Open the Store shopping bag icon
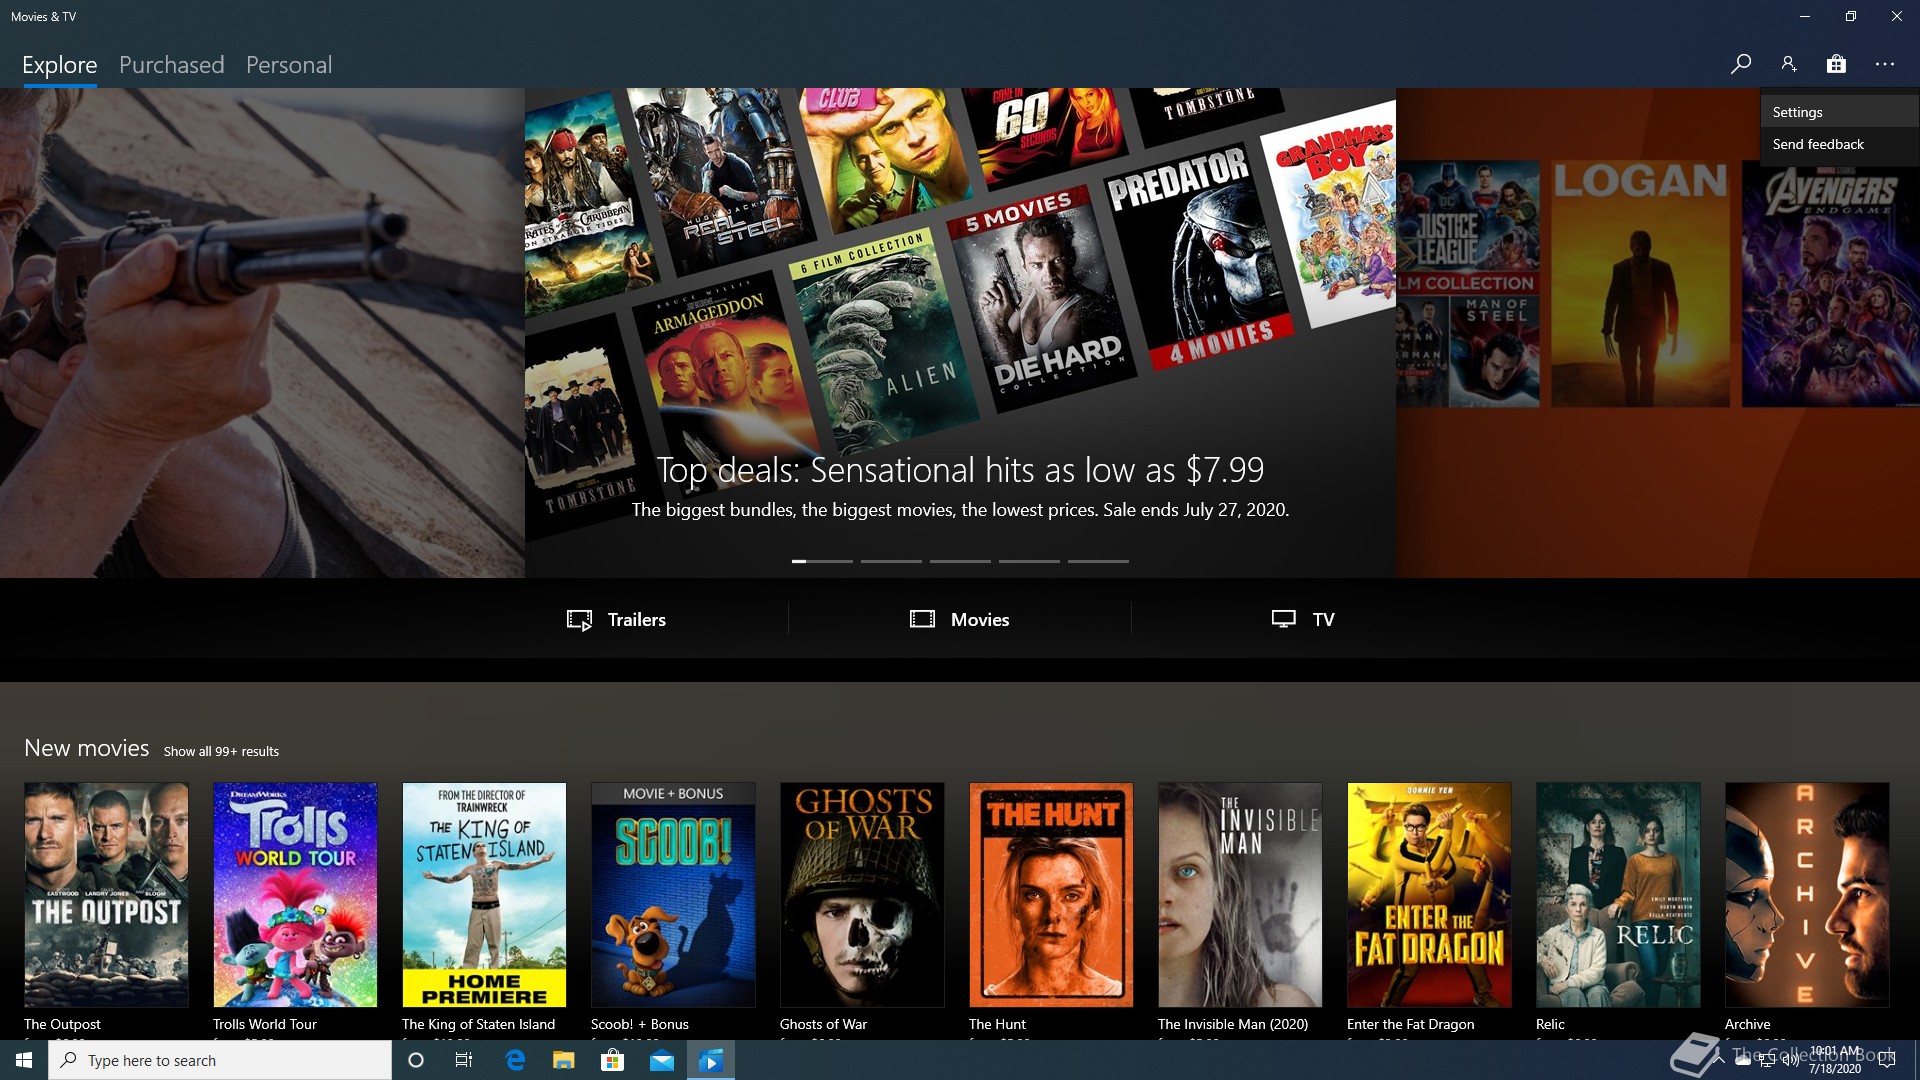Viewport: 1920px width, 1080px height. pyautogui.click(x=1836, y=64)
